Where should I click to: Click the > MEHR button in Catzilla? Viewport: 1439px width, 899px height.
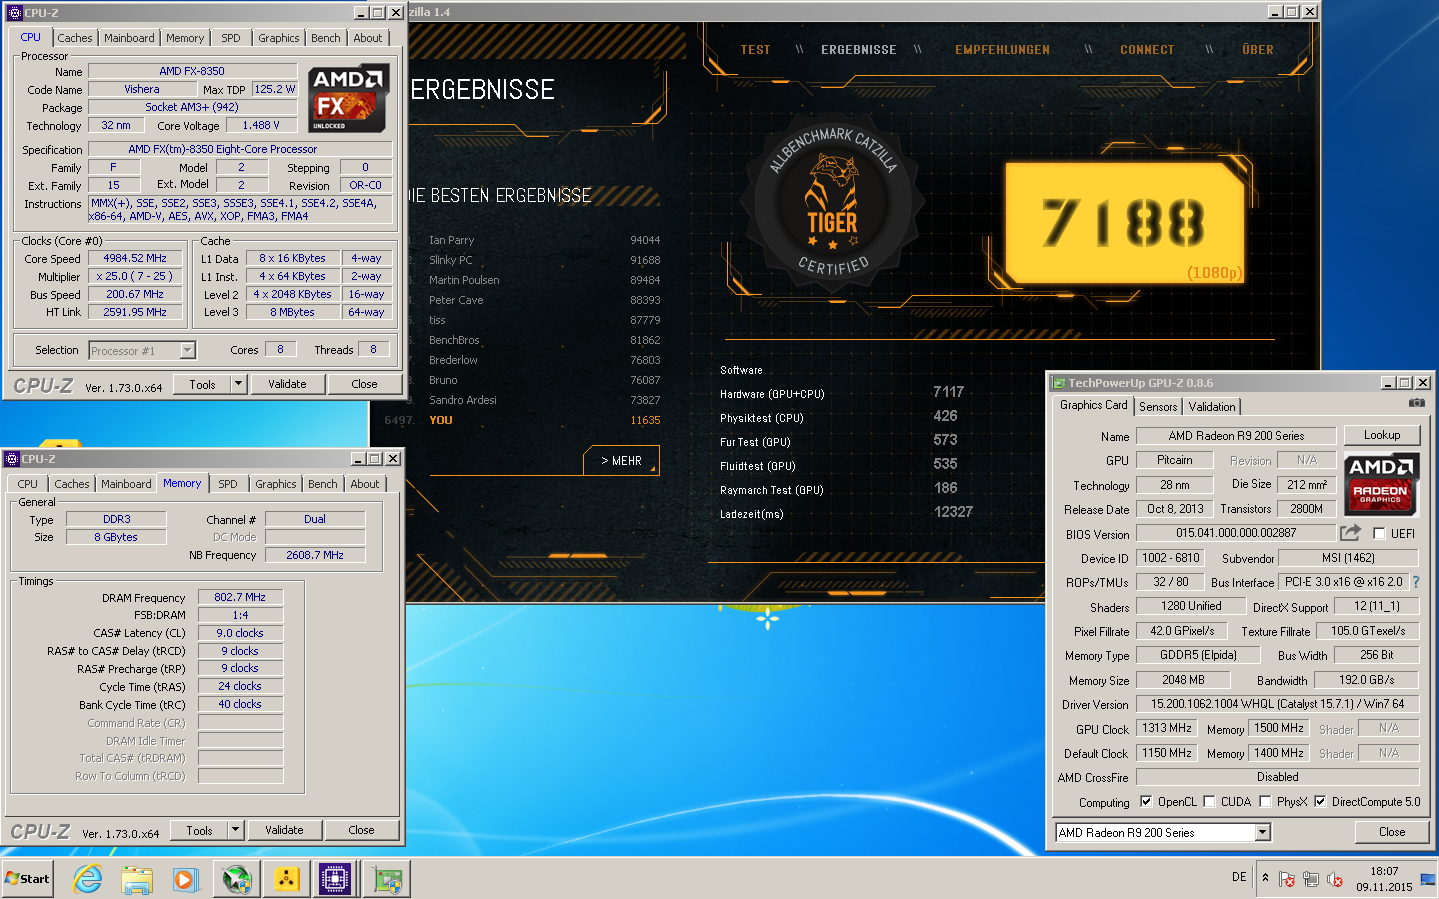621,460
